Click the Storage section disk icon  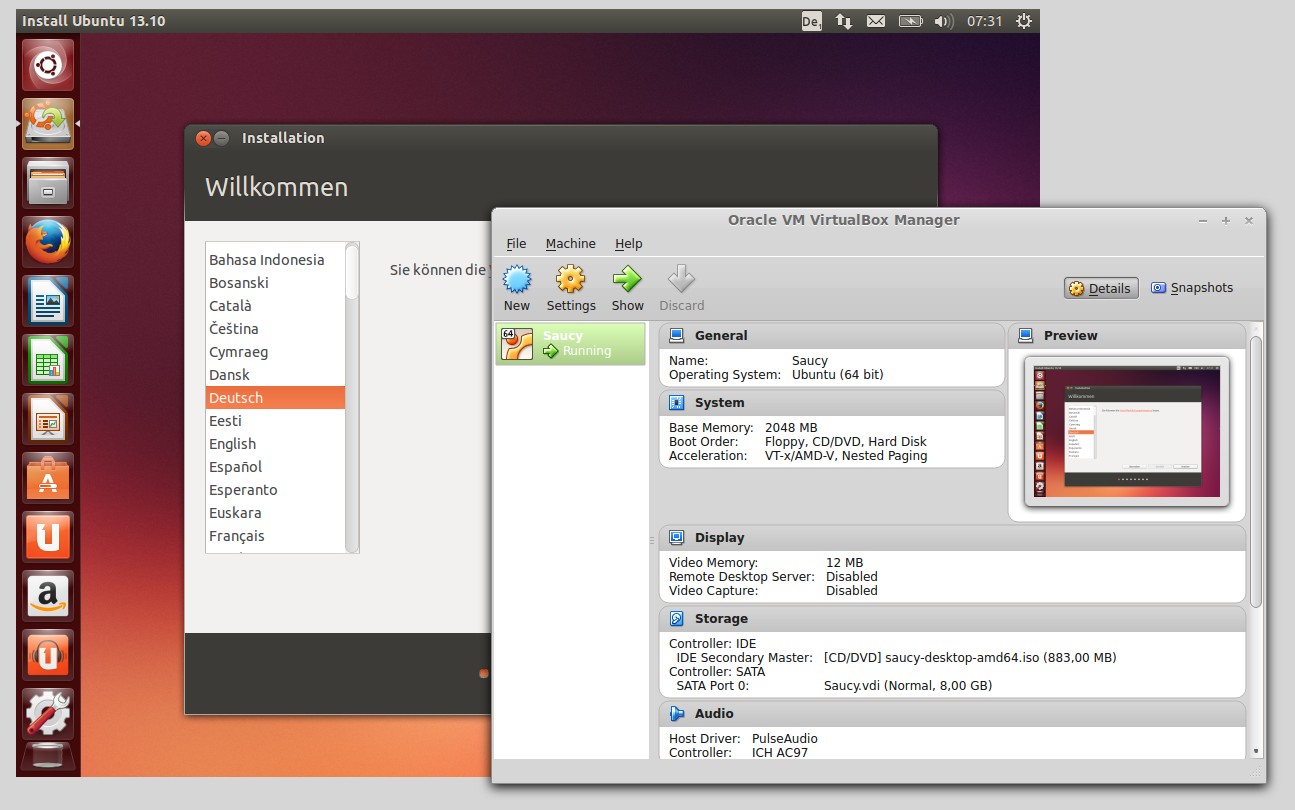[x=677, y=619]
